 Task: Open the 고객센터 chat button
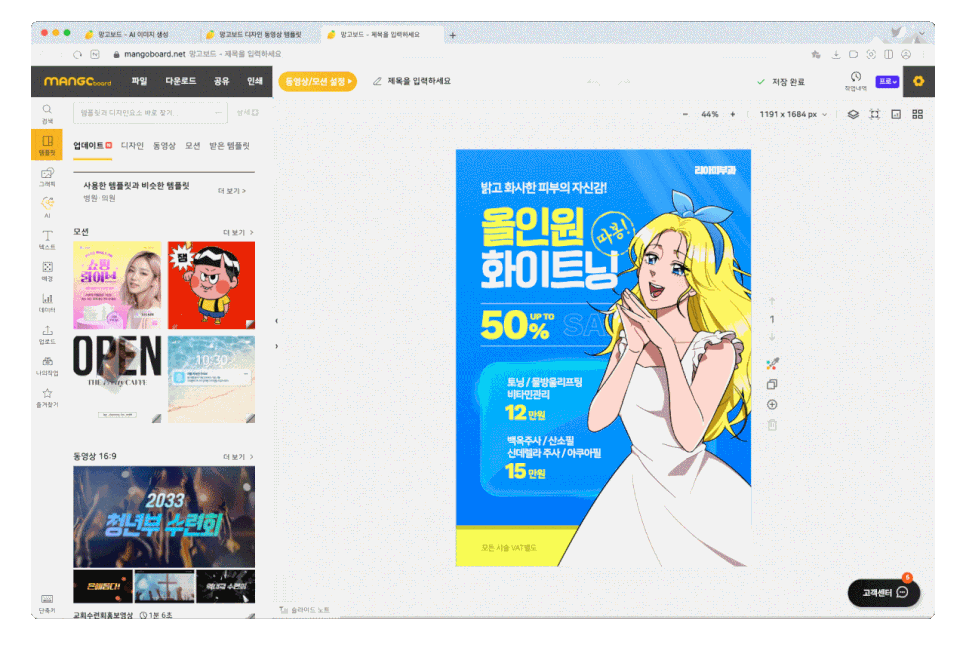tap(884, 592)
